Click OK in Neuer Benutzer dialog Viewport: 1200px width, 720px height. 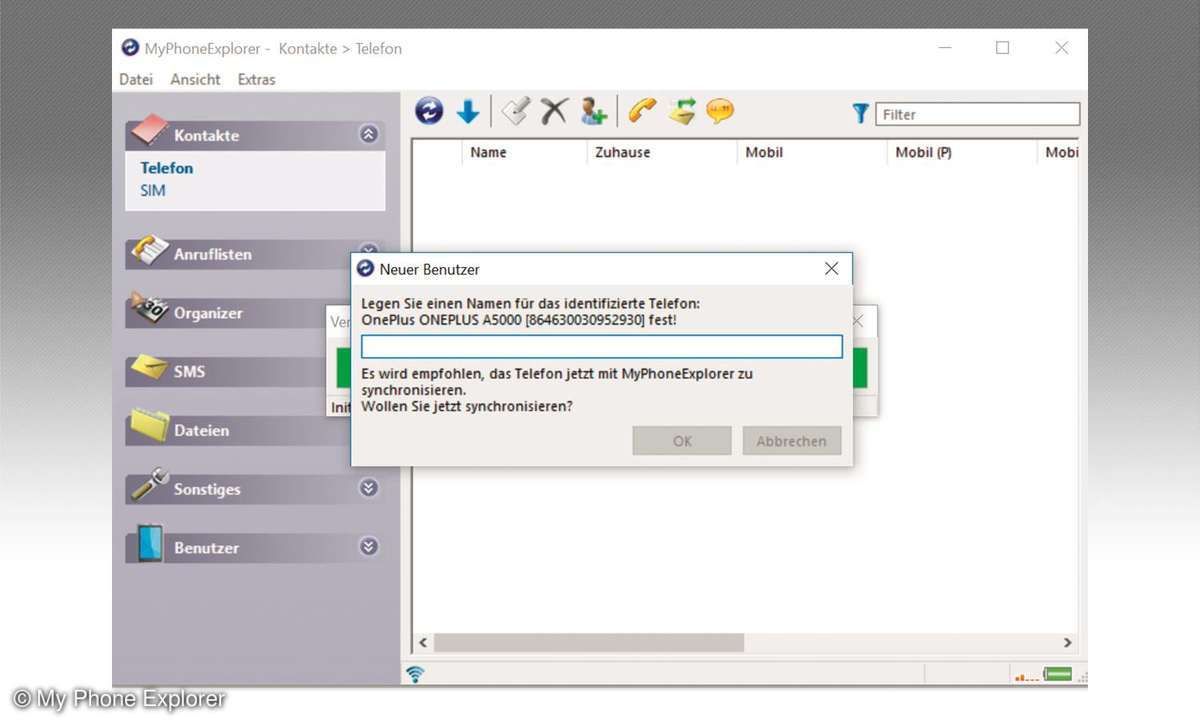click(x=682, y=441)
